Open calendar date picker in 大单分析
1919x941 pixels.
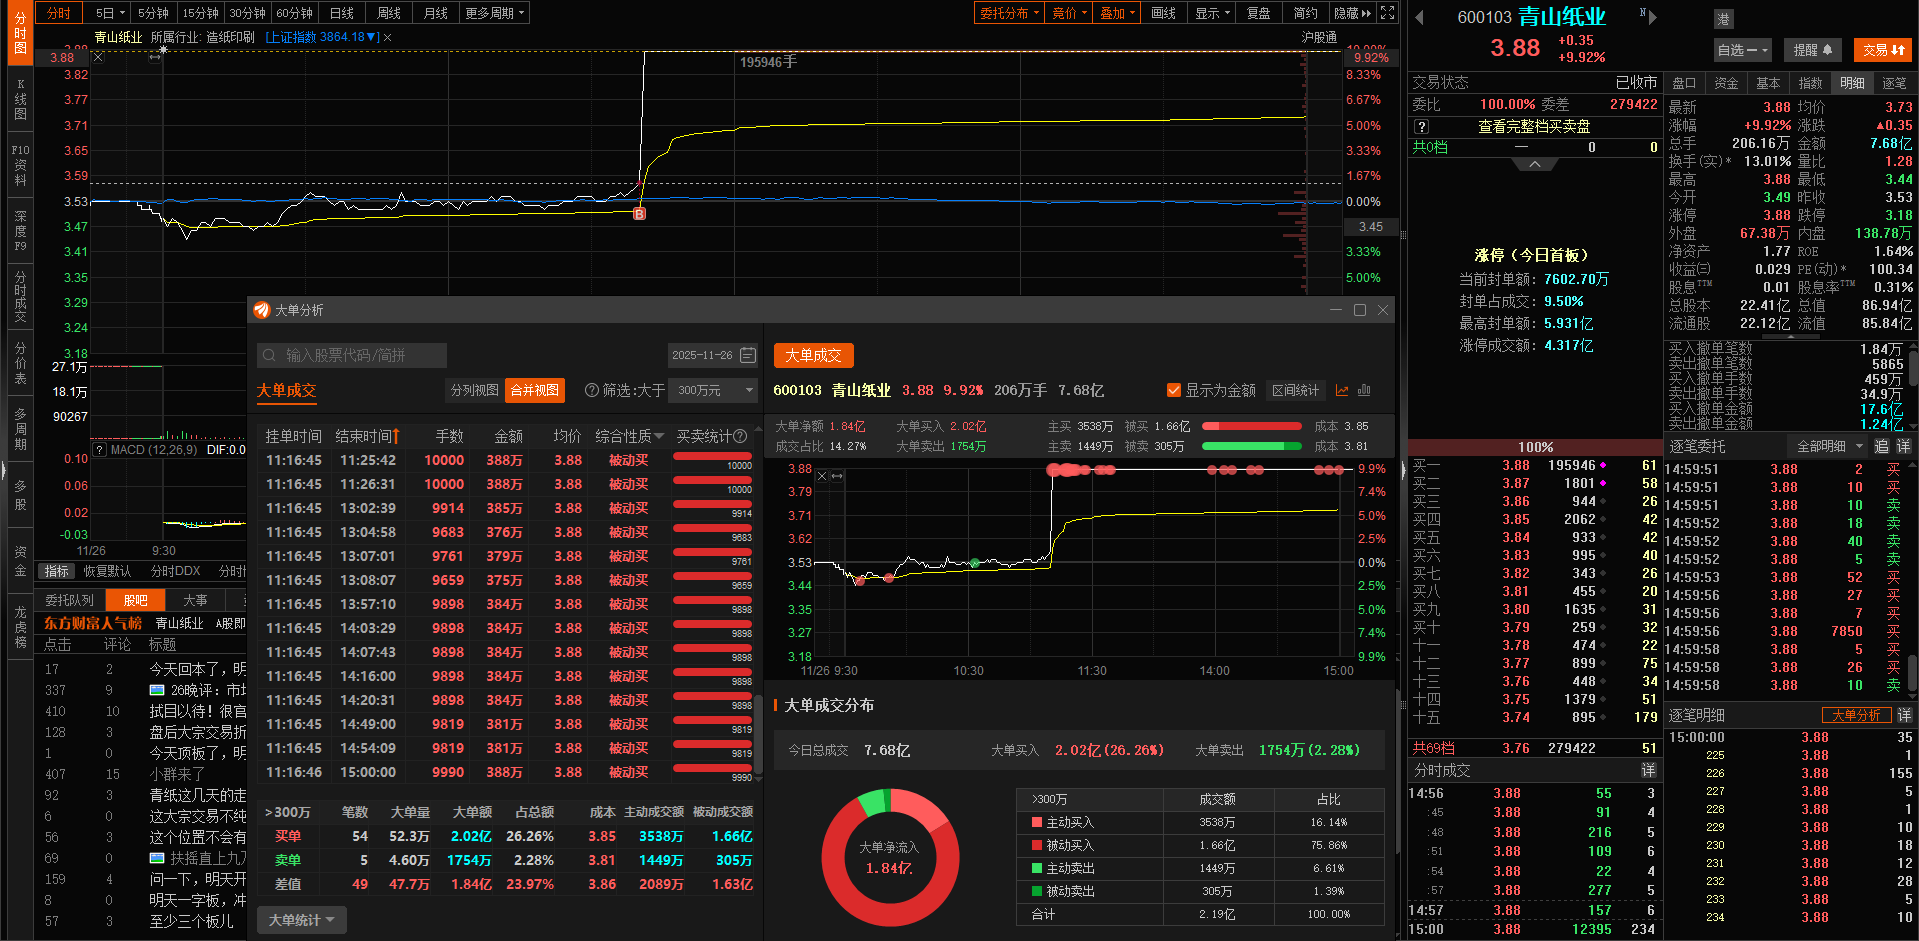[x=748, y=355]
